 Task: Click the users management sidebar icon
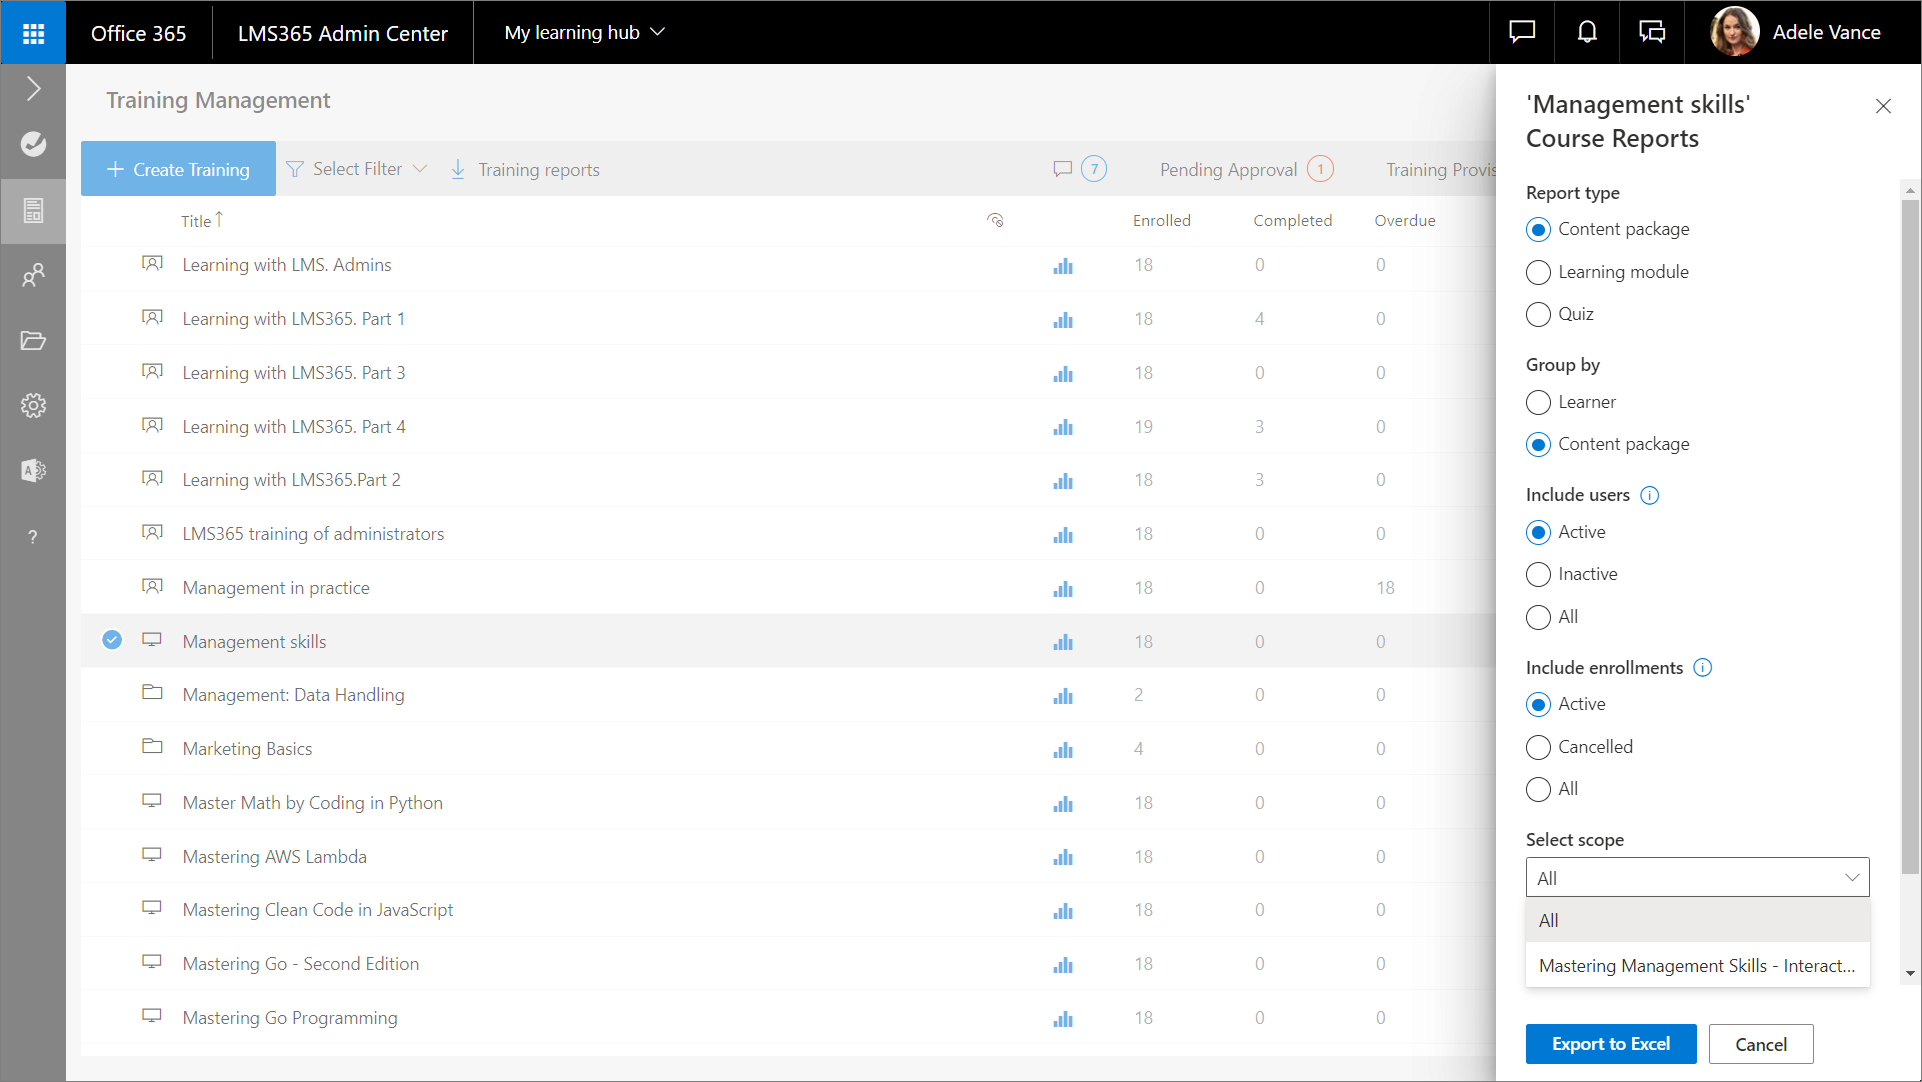point(33,275)
